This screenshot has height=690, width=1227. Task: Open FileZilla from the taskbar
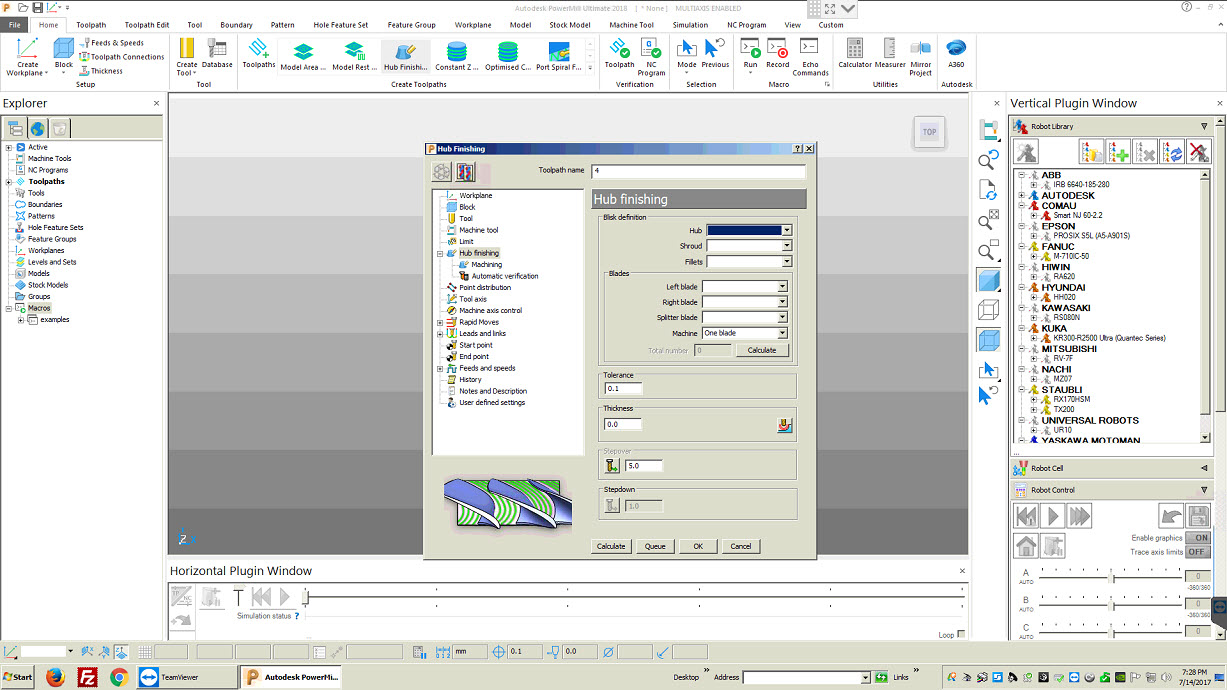pos(87,677)
